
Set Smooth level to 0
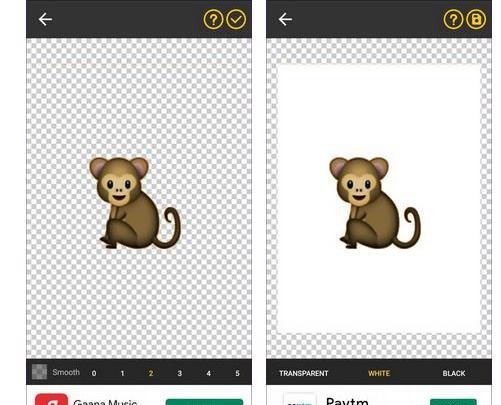pyautogui.click(x=94, y=373)
